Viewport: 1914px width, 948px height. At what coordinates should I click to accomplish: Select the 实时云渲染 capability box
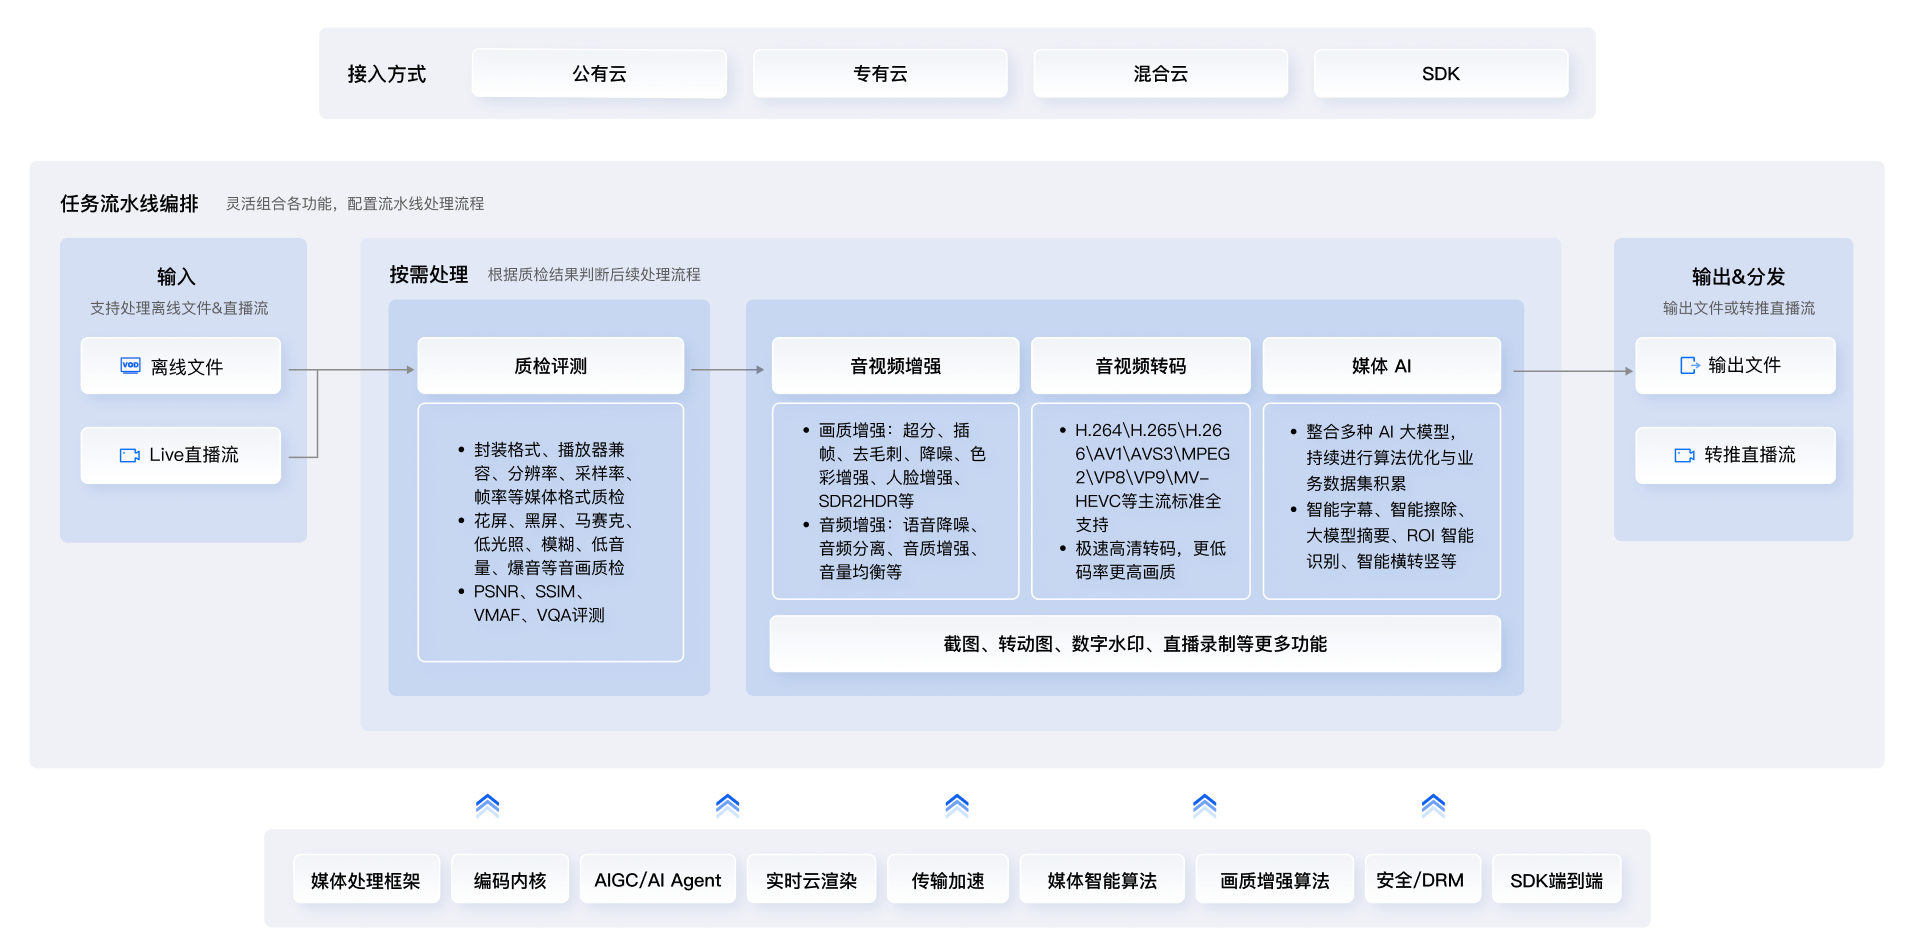[811, 880]
